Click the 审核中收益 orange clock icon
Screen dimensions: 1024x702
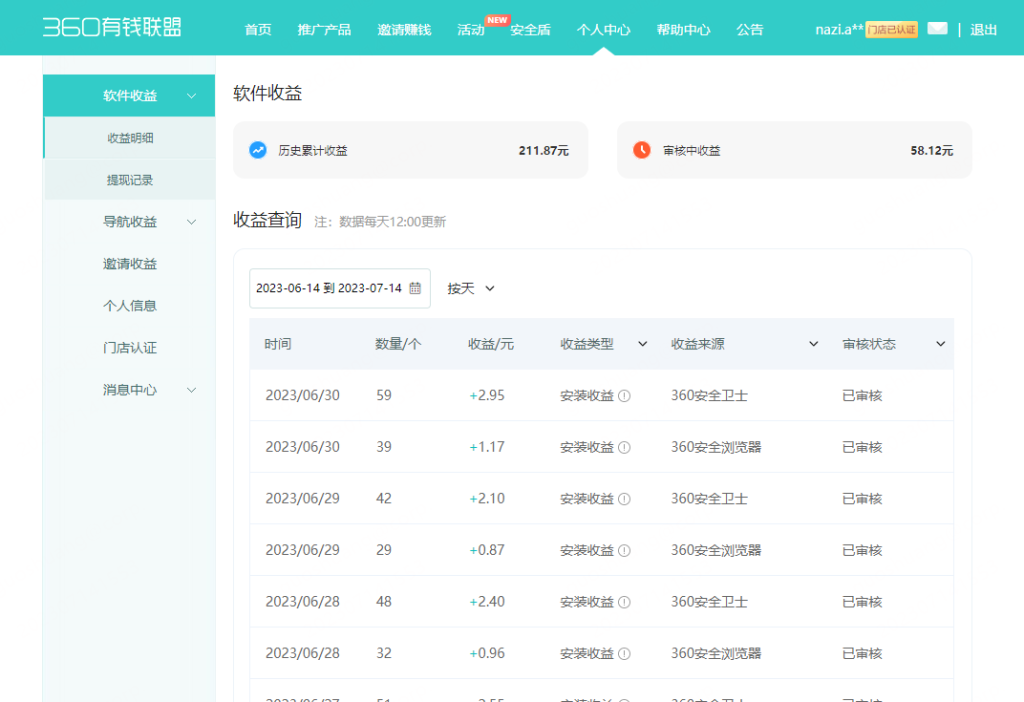pyautogui.click(x=642, y=150)
